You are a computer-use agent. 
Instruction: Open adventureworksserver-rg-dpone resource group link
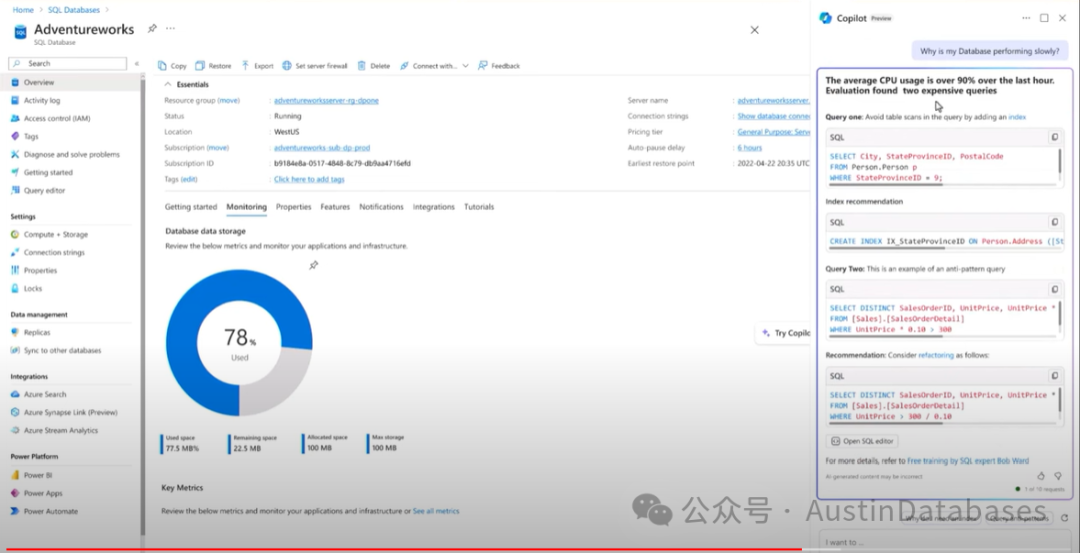point(326,101)
